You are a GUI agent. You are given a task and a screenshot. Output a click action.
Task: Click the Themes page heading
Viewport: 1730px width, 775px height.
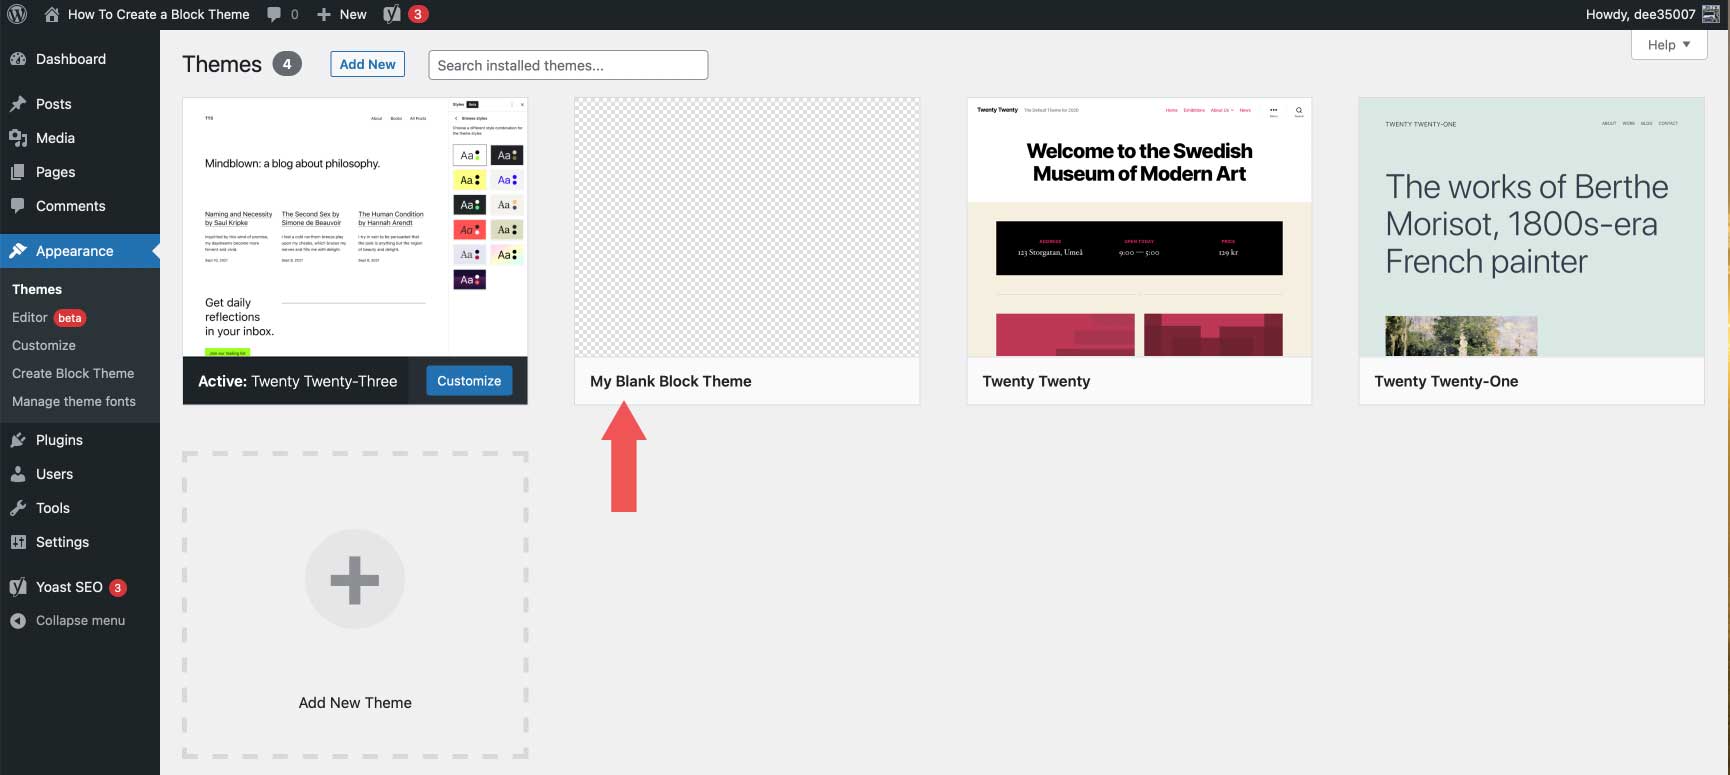[222, 64]
